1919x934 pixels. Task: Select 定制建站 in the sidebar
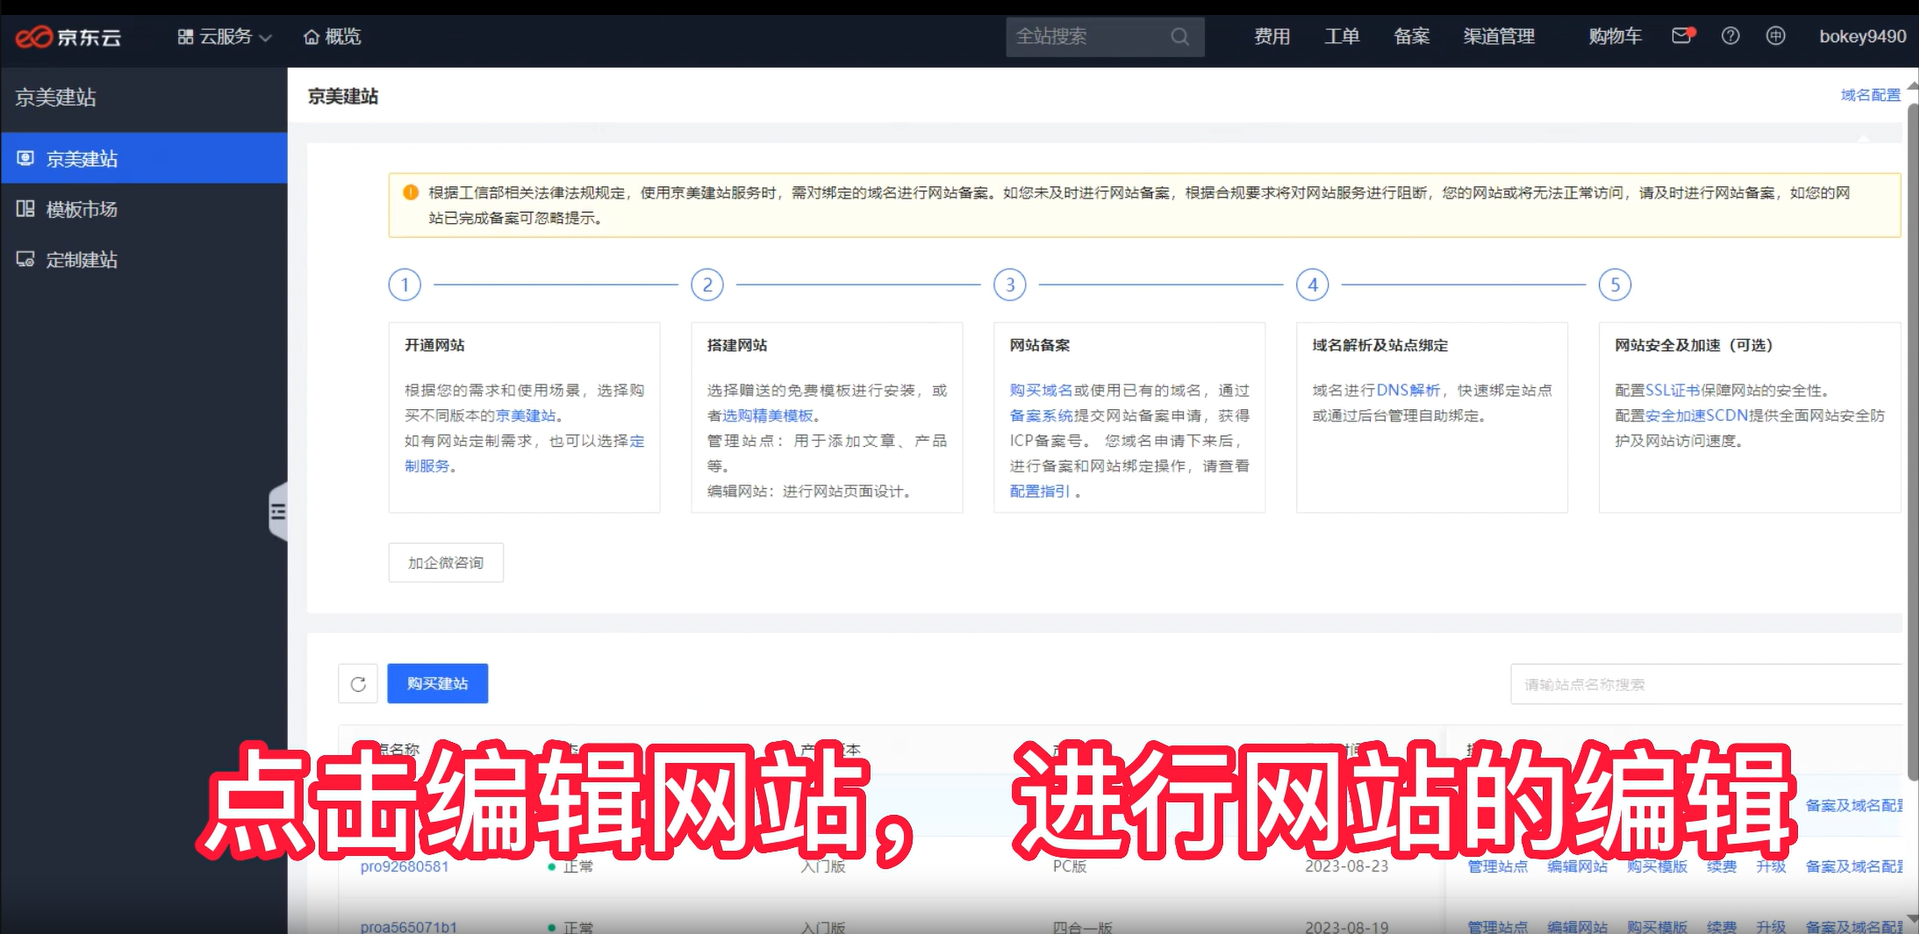coord(144,260)
